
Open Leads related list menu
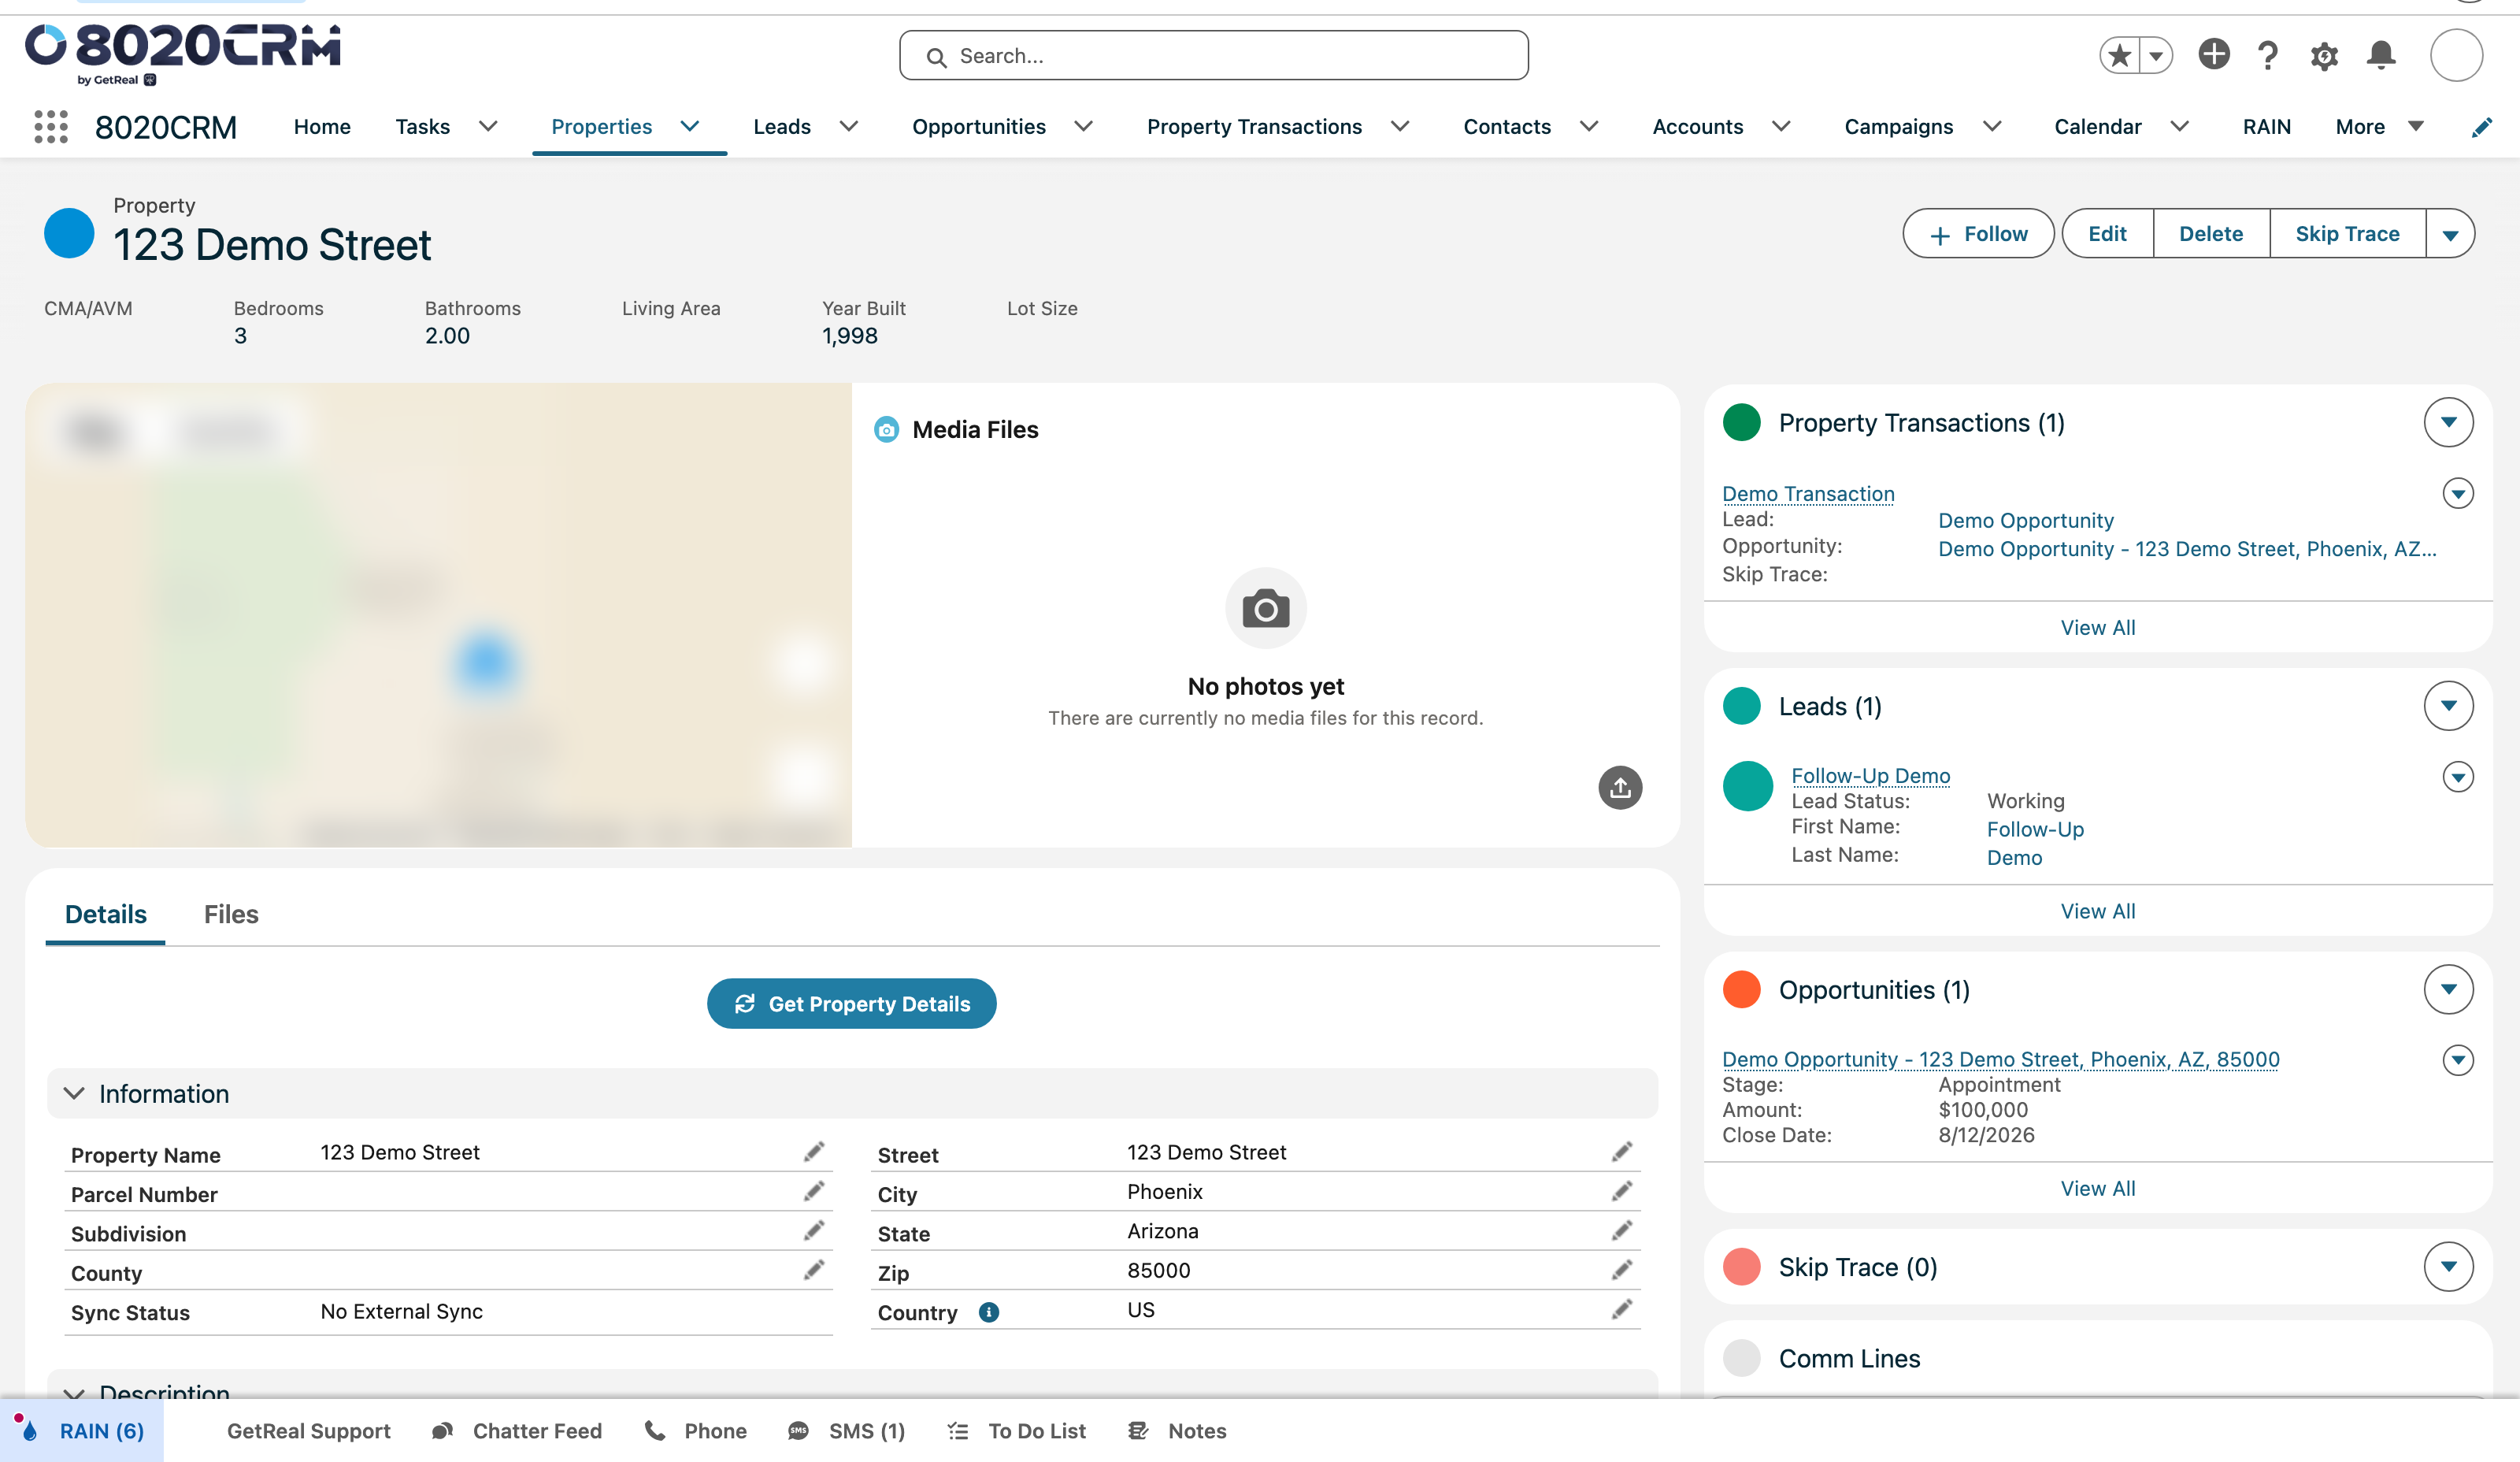(x=2448, y=706)
